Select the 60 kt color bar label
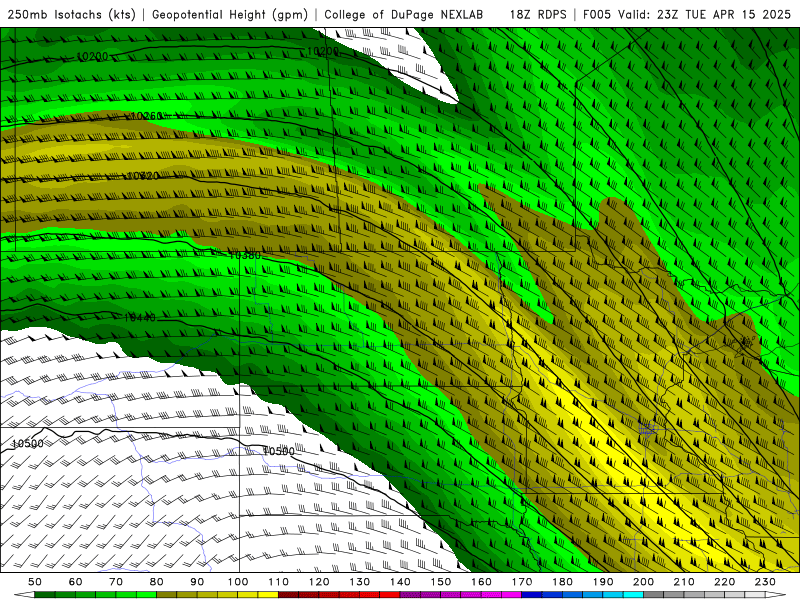The image size is (800, 600). [x=76, y=582]
